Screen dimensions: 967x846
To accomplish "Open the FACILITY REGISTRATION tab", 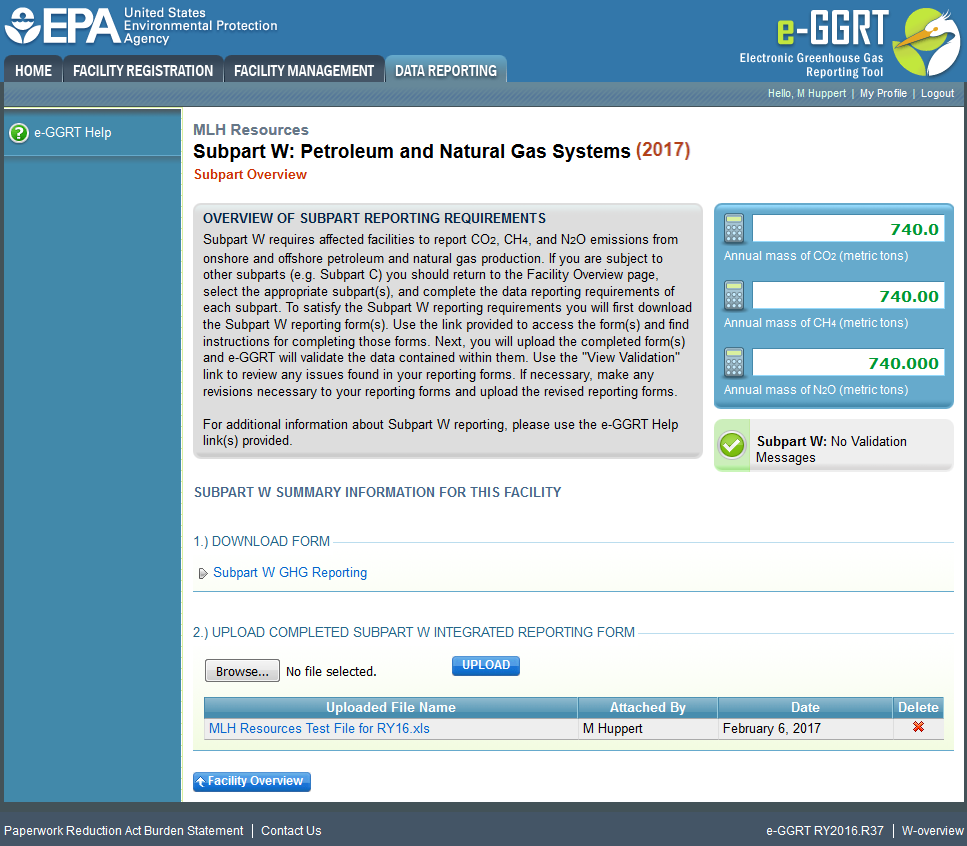I will point(143,70).
